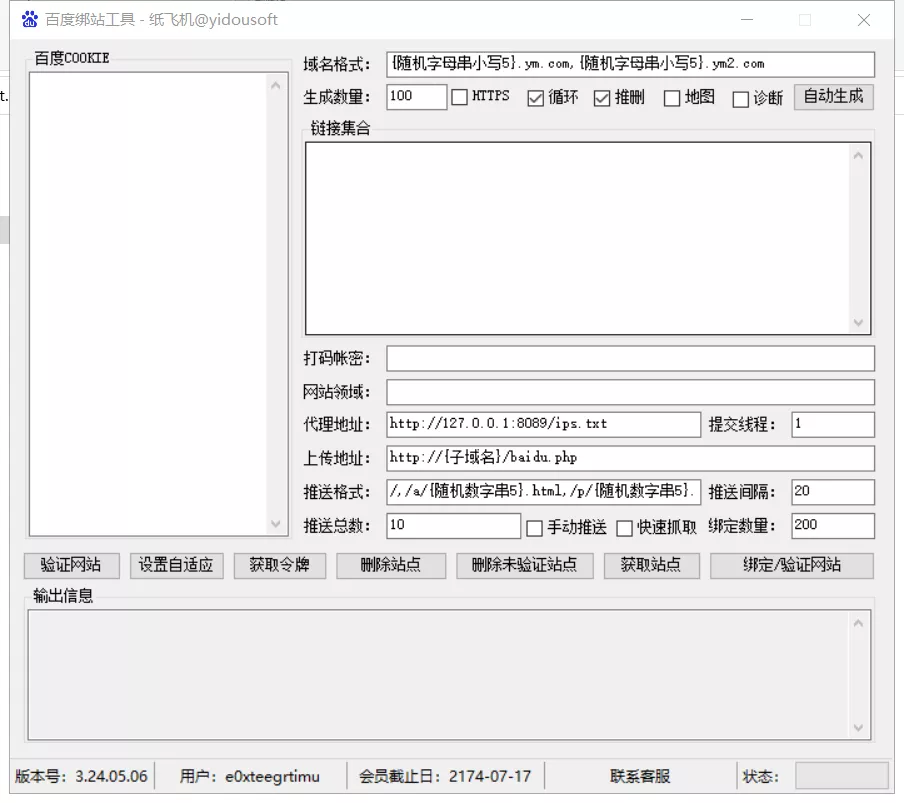904x803 pixels.
Task: Focus the 打码帐密 input field
Action: pos(630,359)
